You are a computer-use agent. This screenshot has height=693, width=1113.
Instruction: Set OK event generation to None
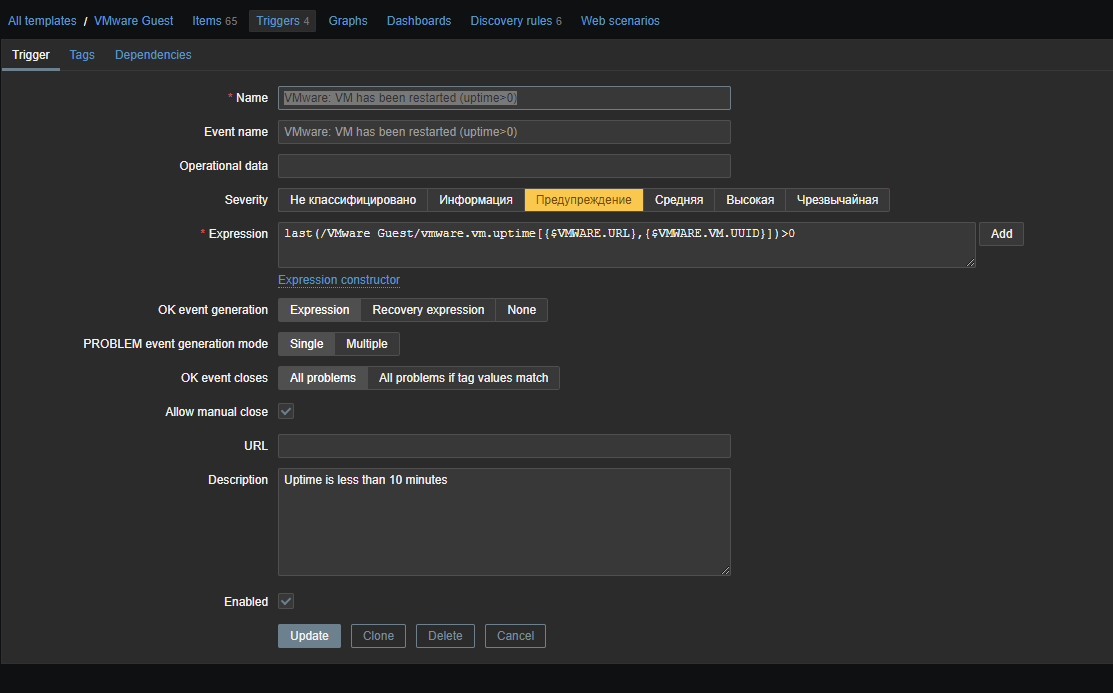pos(521,309)
